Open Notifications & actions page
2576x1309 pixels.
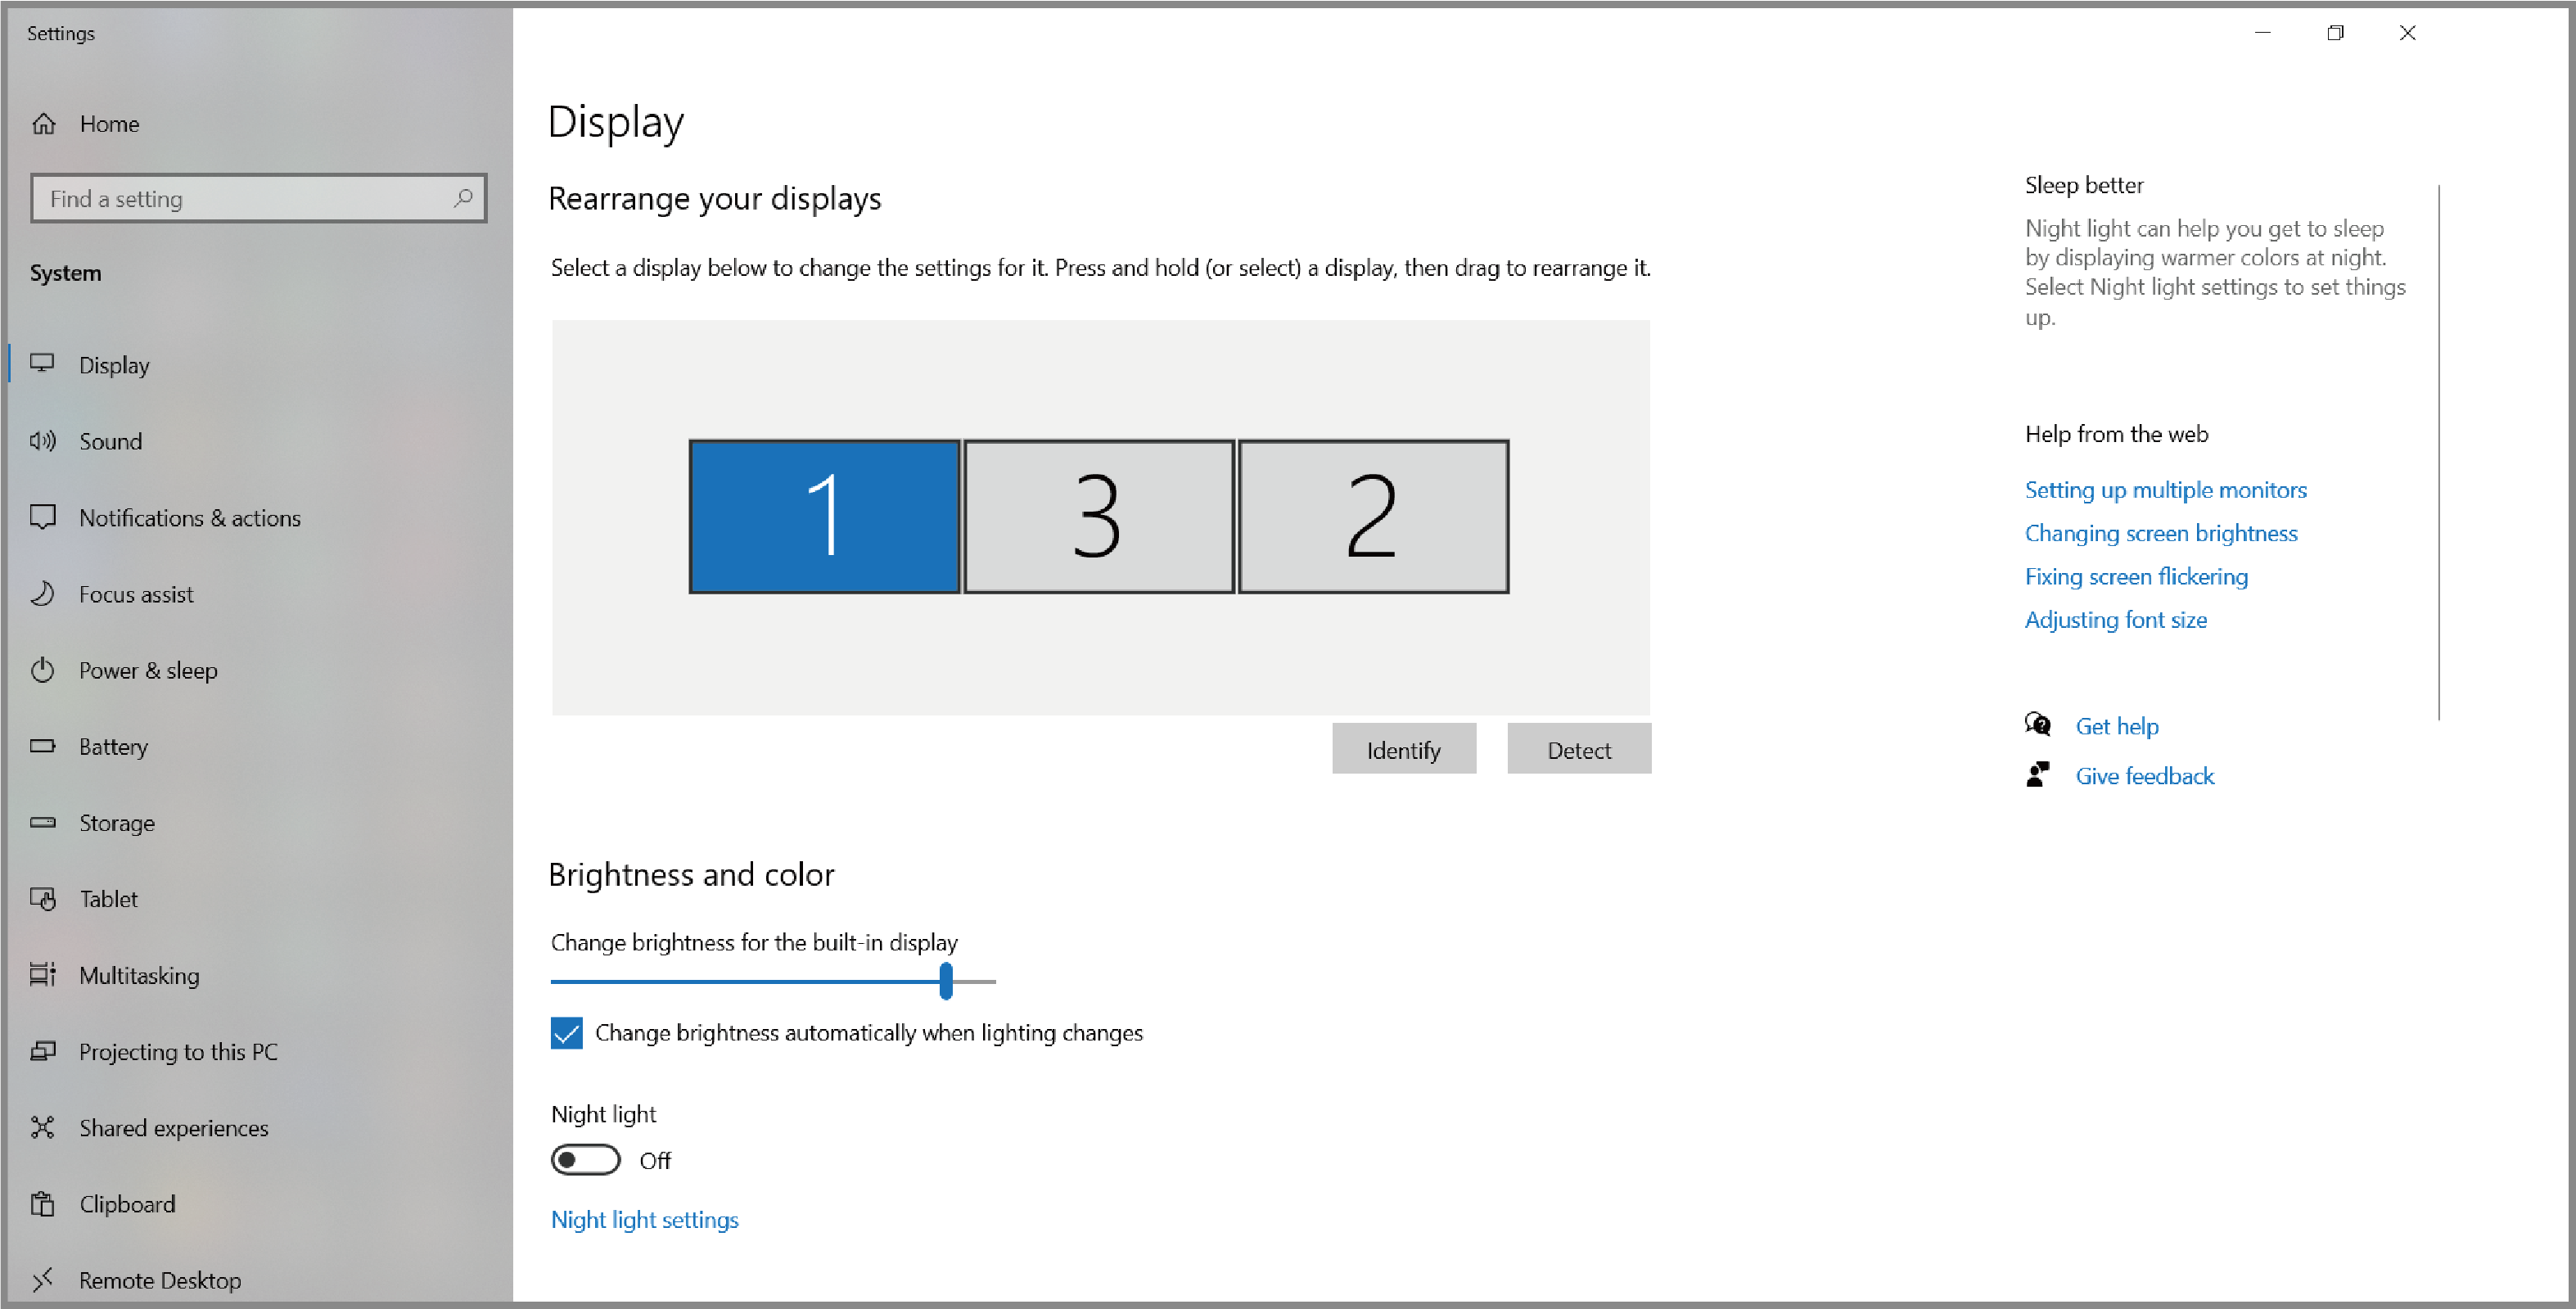pyautogui.click(x=189, y=518)
